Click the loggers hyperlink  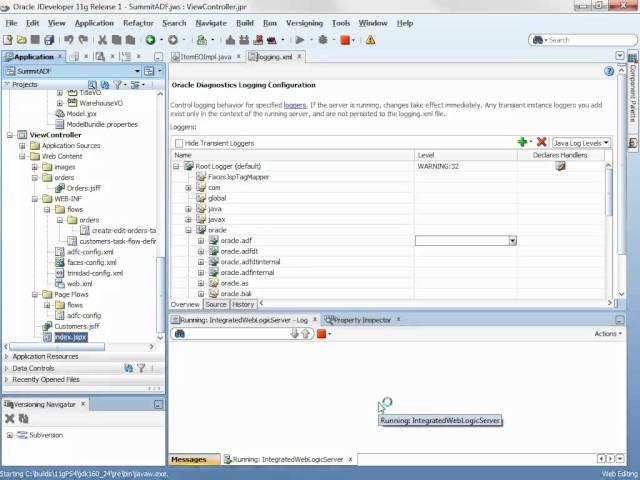pyautogui.click(x=295, y=105)
